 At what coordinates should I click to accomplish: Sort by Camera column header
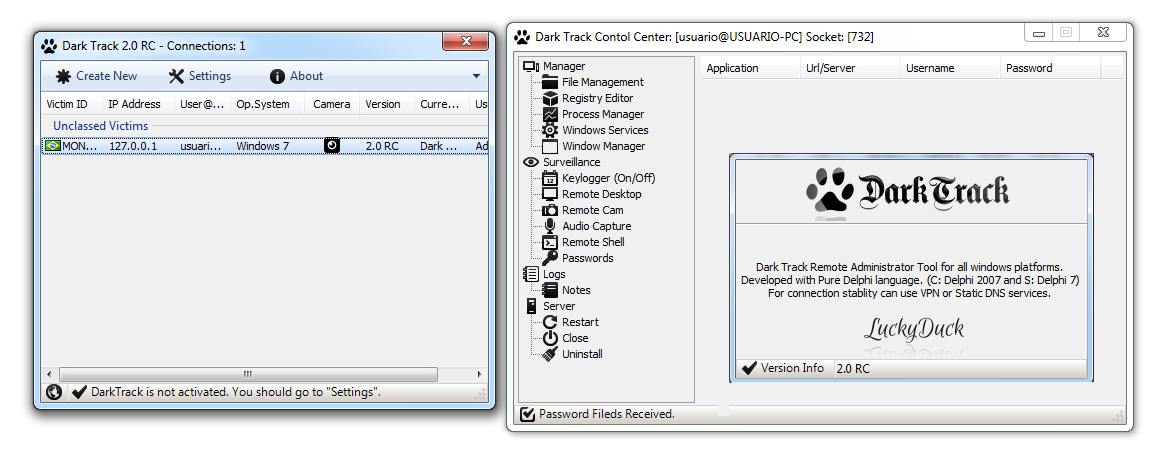coord(333,104)
